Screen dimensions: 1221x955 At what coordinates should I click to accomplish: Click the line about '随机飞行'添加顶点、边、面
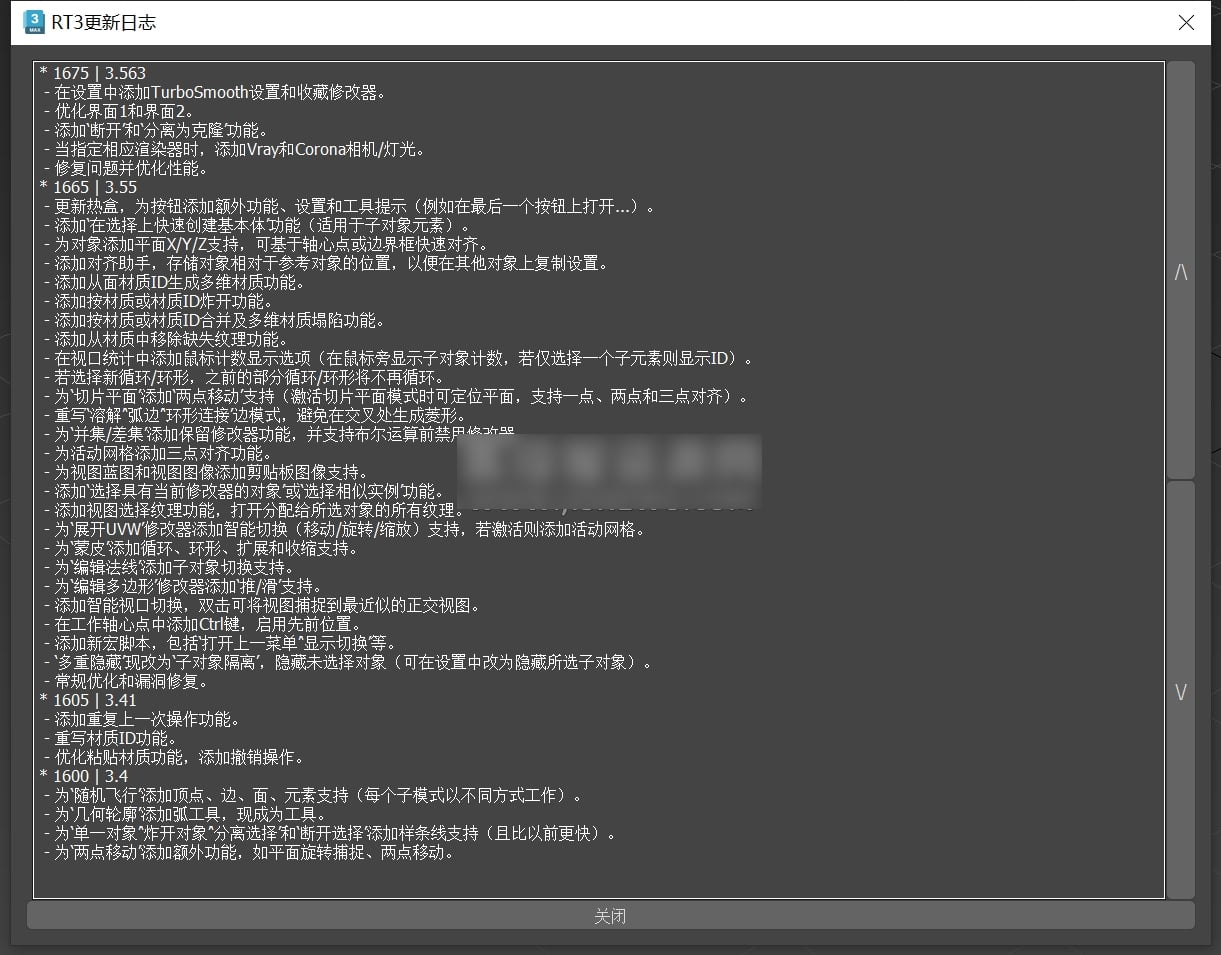[313, 795]
